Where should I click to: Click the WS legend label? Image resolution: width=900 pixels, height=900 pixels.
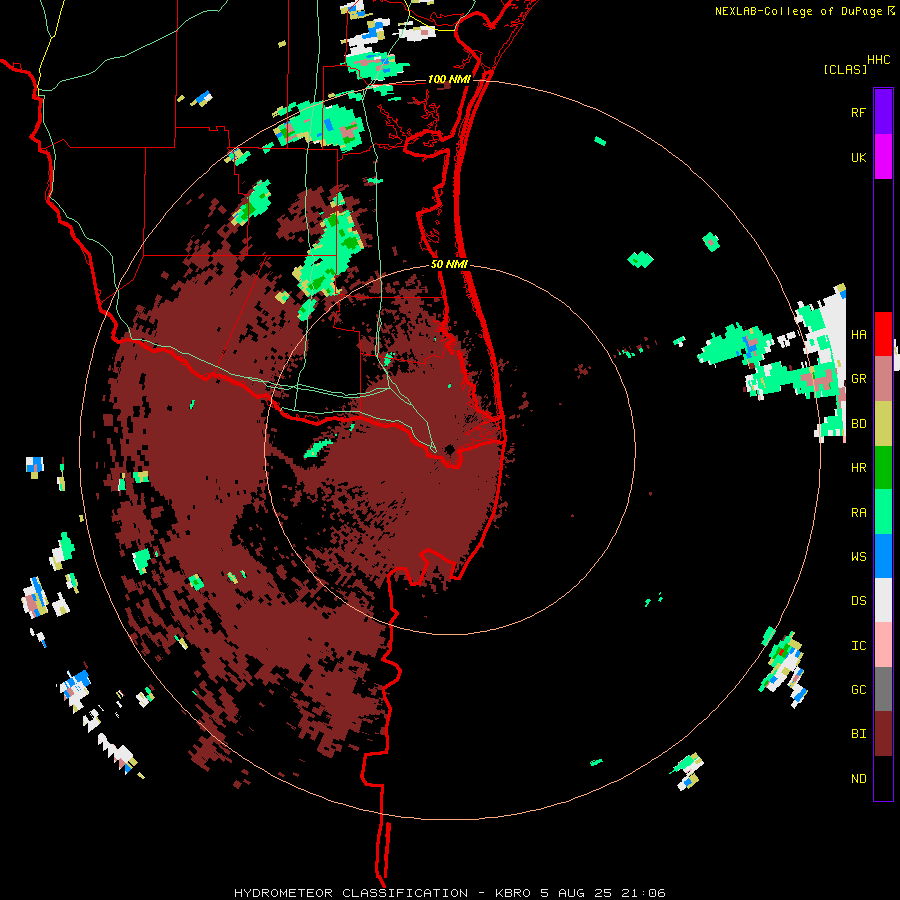tap(858, 557)
